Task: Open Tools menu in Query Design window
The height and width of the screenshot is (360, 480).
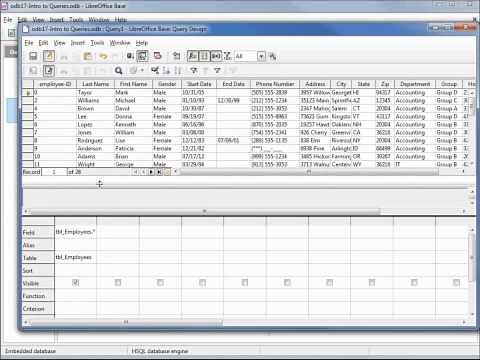Action: 97,43
